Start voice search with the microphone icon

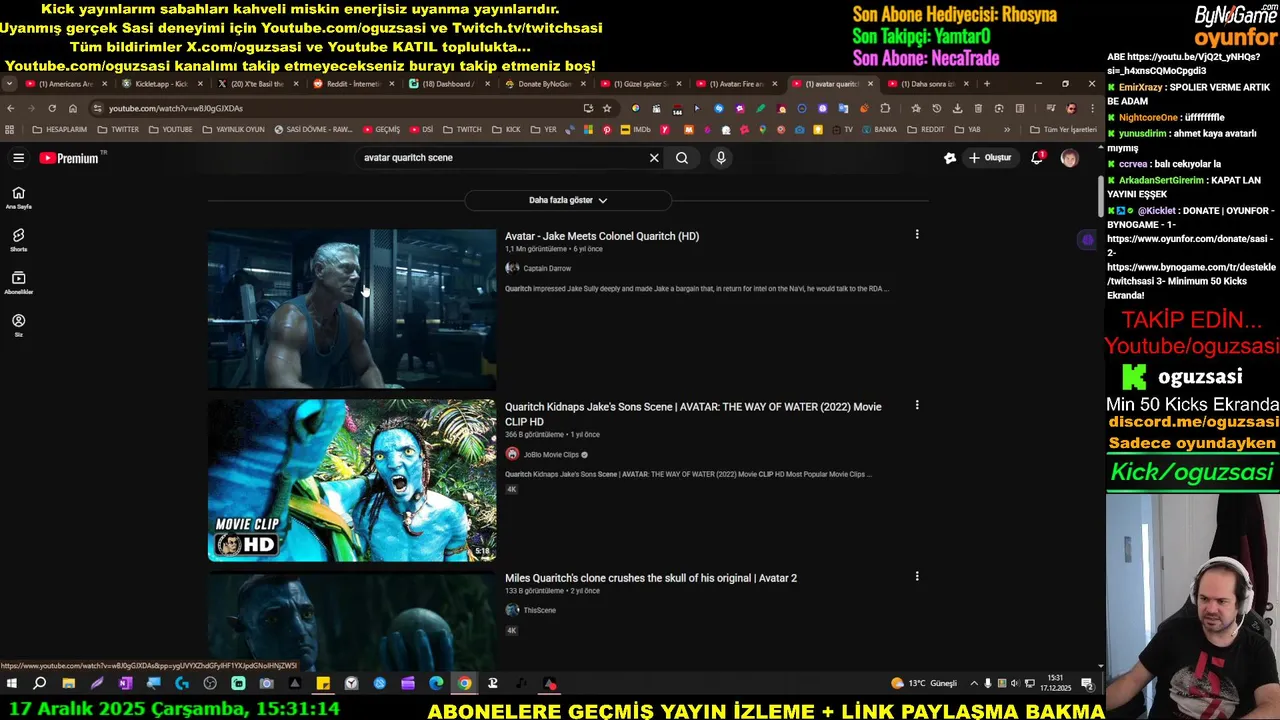[x=721, y=158]
